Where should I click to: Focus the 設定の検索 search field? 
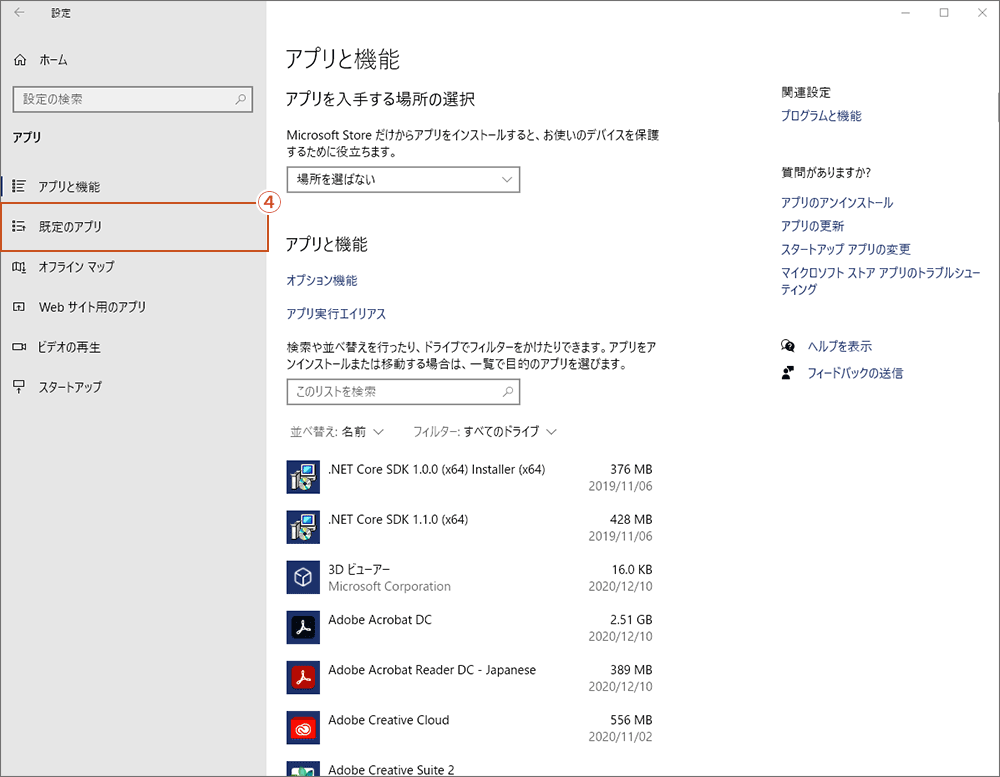tap(133, 100)
